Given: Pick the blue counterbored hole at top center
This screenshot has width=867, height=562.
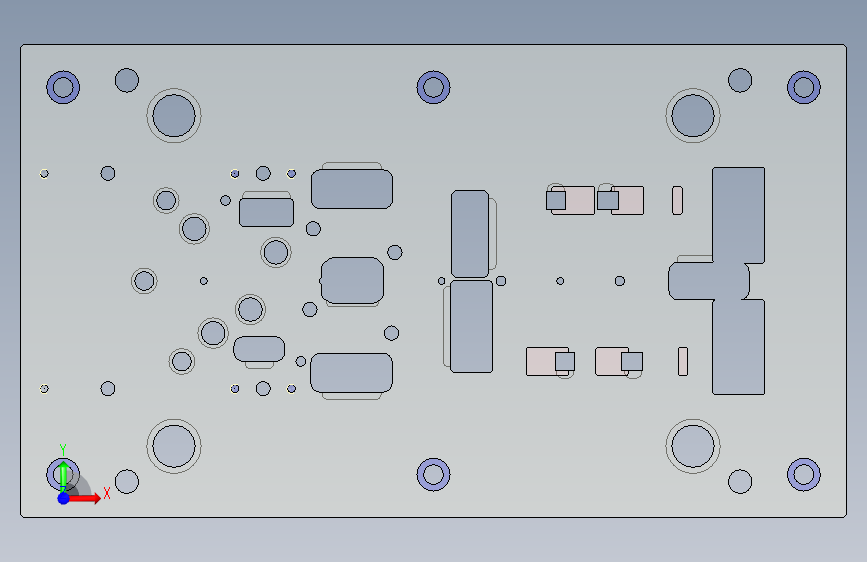Looking at the screenshot, I should tap(434, 87).
